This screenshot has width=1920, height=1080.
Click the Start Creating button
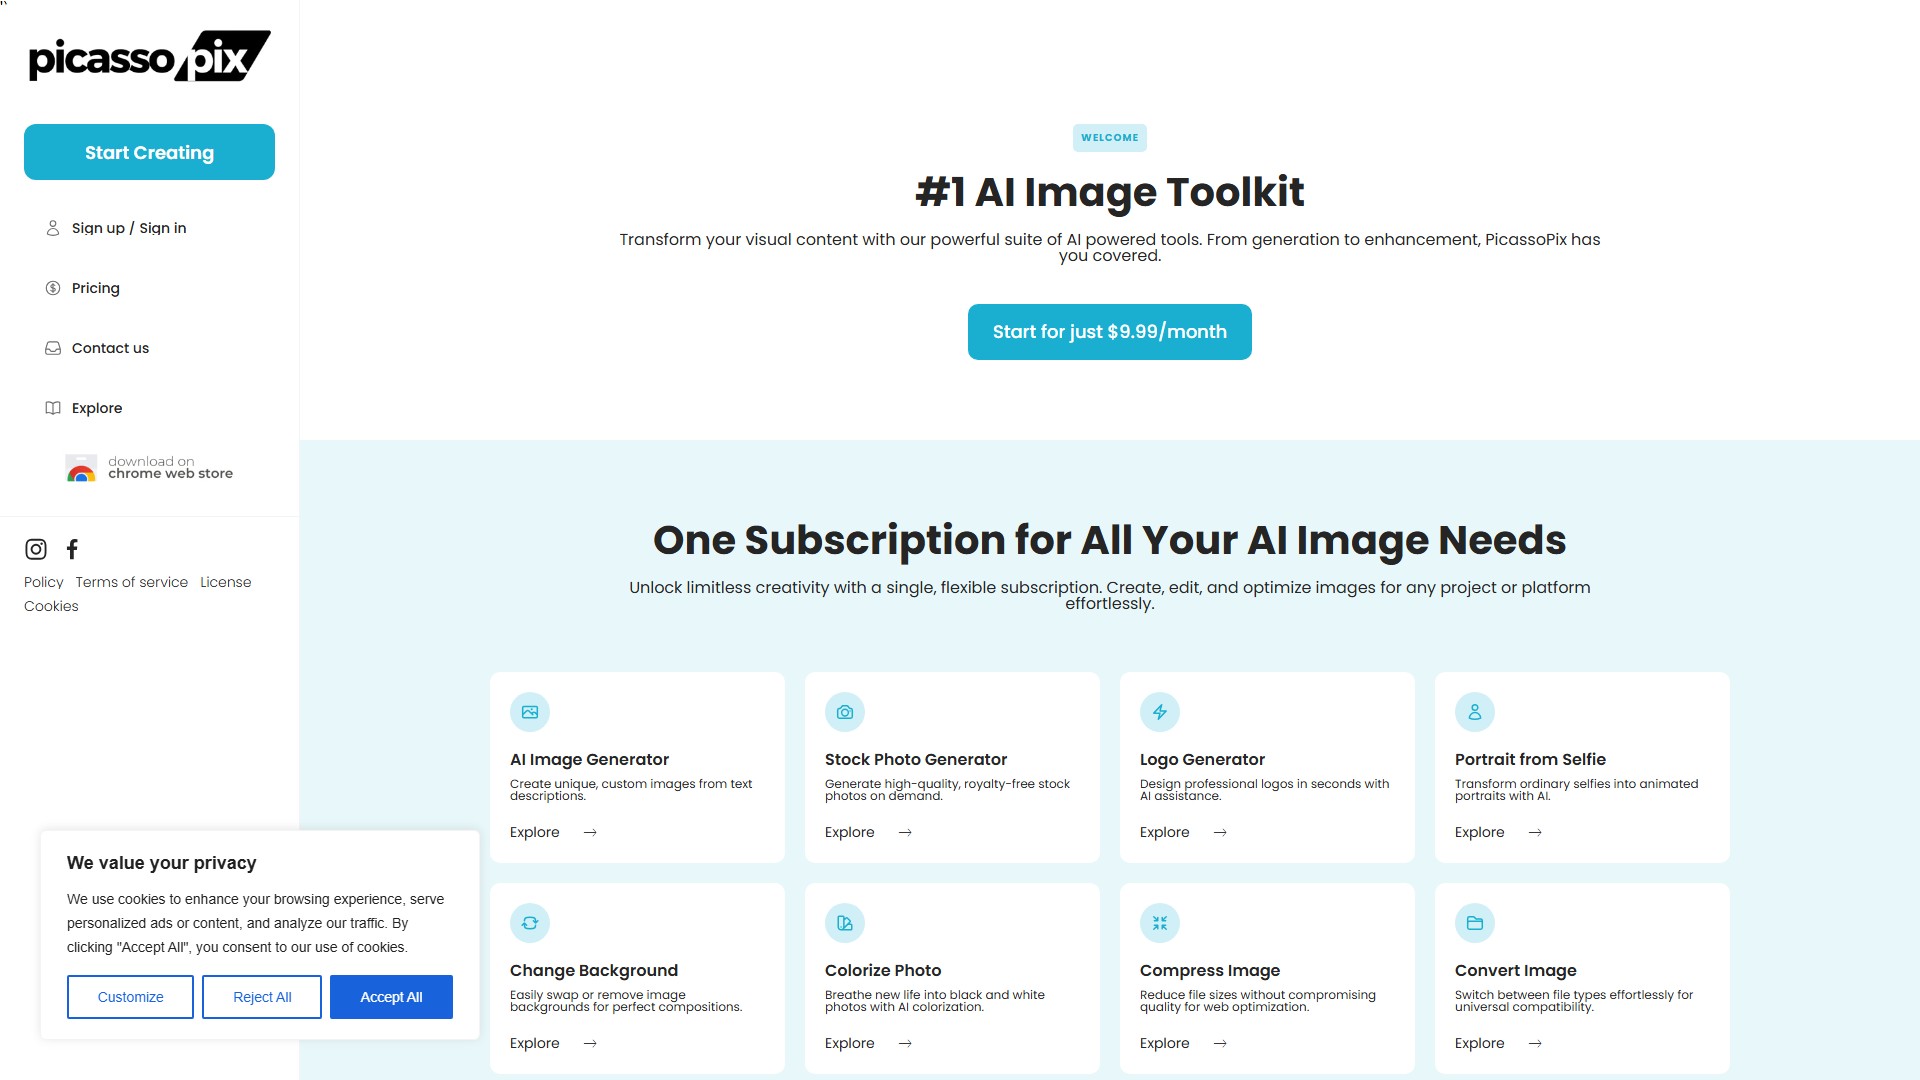(x=149, y=152)
